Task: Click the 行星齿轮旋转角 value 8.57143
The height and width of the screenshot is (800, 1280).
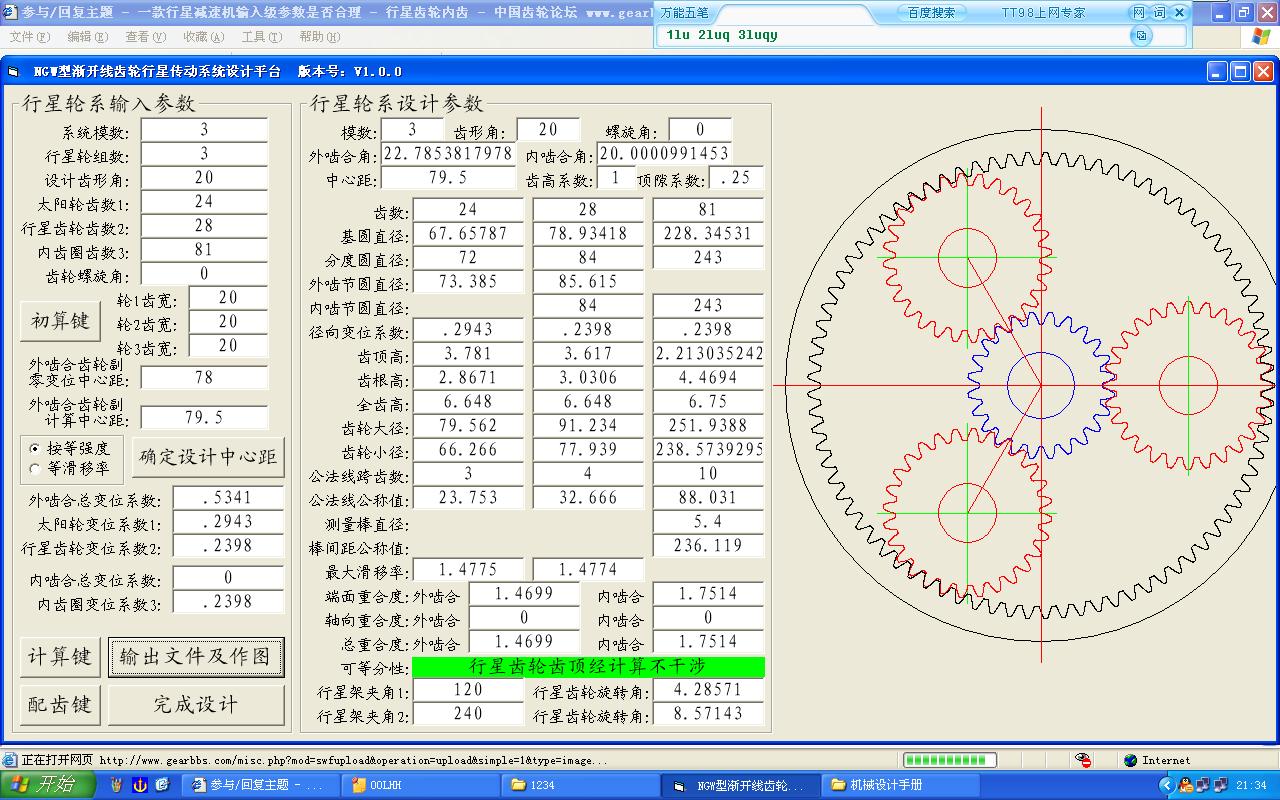Action: pos(708,714)
